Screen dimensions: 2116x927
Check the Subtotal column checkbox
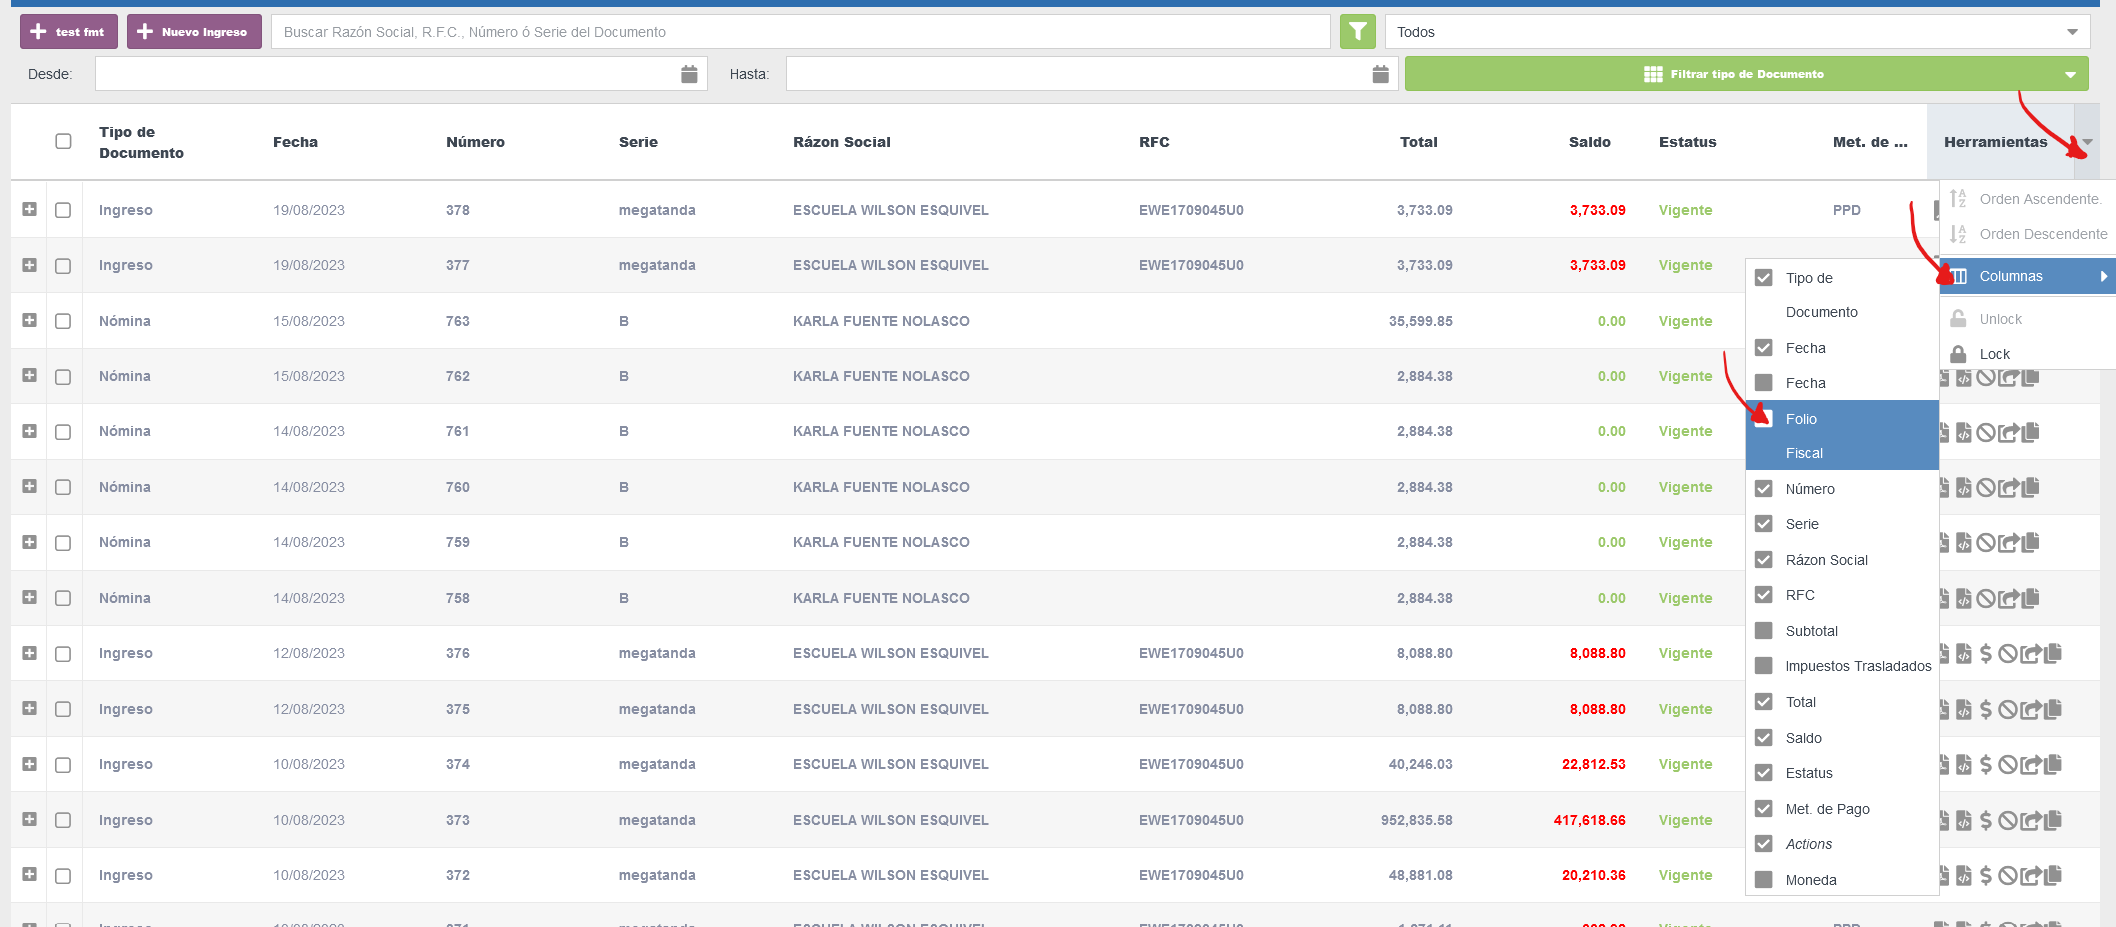[x=1764, y=631]
